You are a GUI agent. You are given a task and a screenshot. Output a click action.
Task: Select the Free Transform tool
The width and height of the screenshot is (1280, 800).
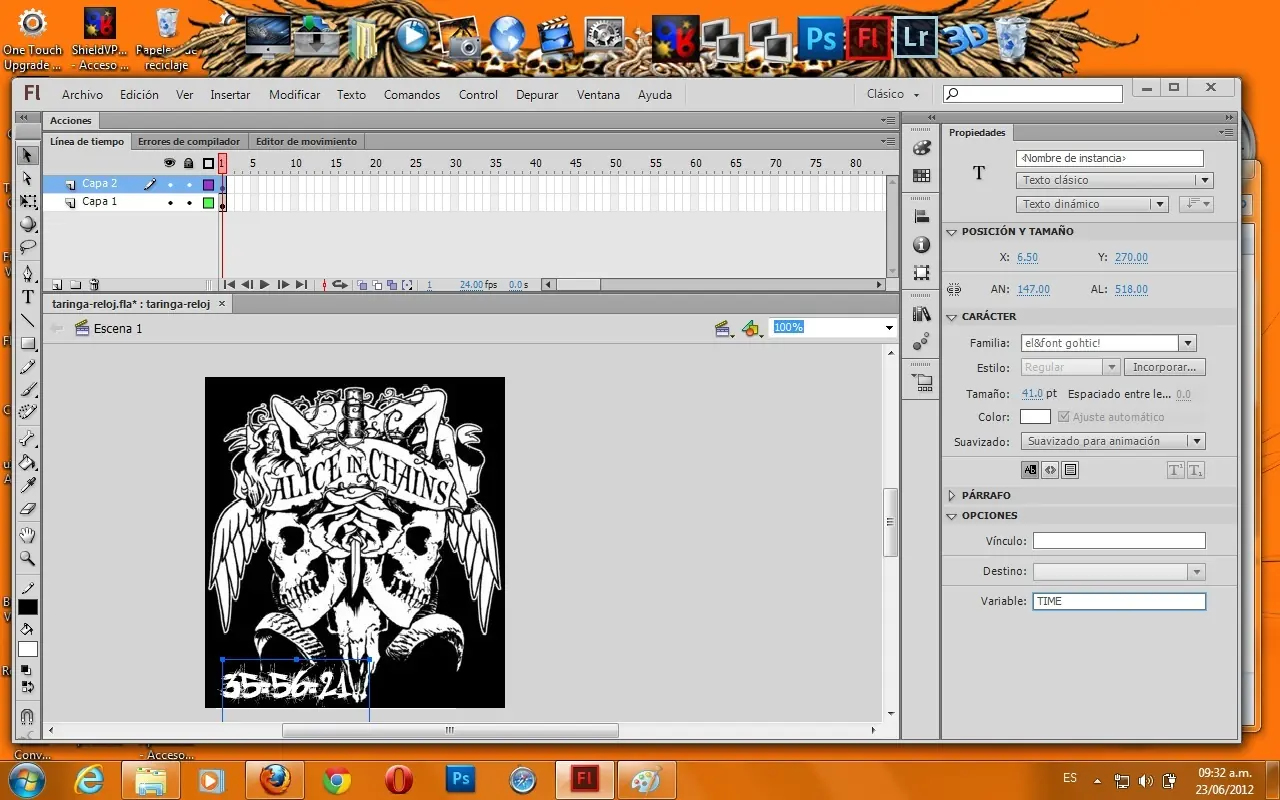click(28, 201)
